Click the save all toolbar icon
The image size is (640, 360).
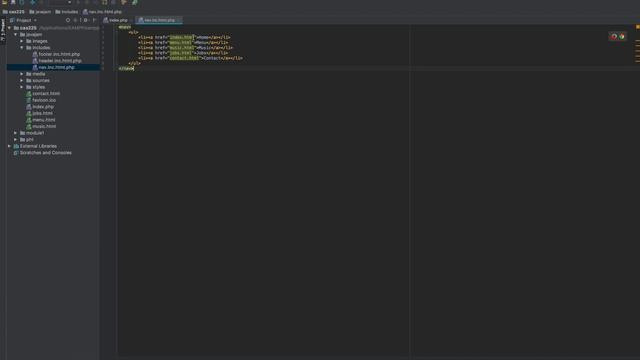[x=13, y=2]
